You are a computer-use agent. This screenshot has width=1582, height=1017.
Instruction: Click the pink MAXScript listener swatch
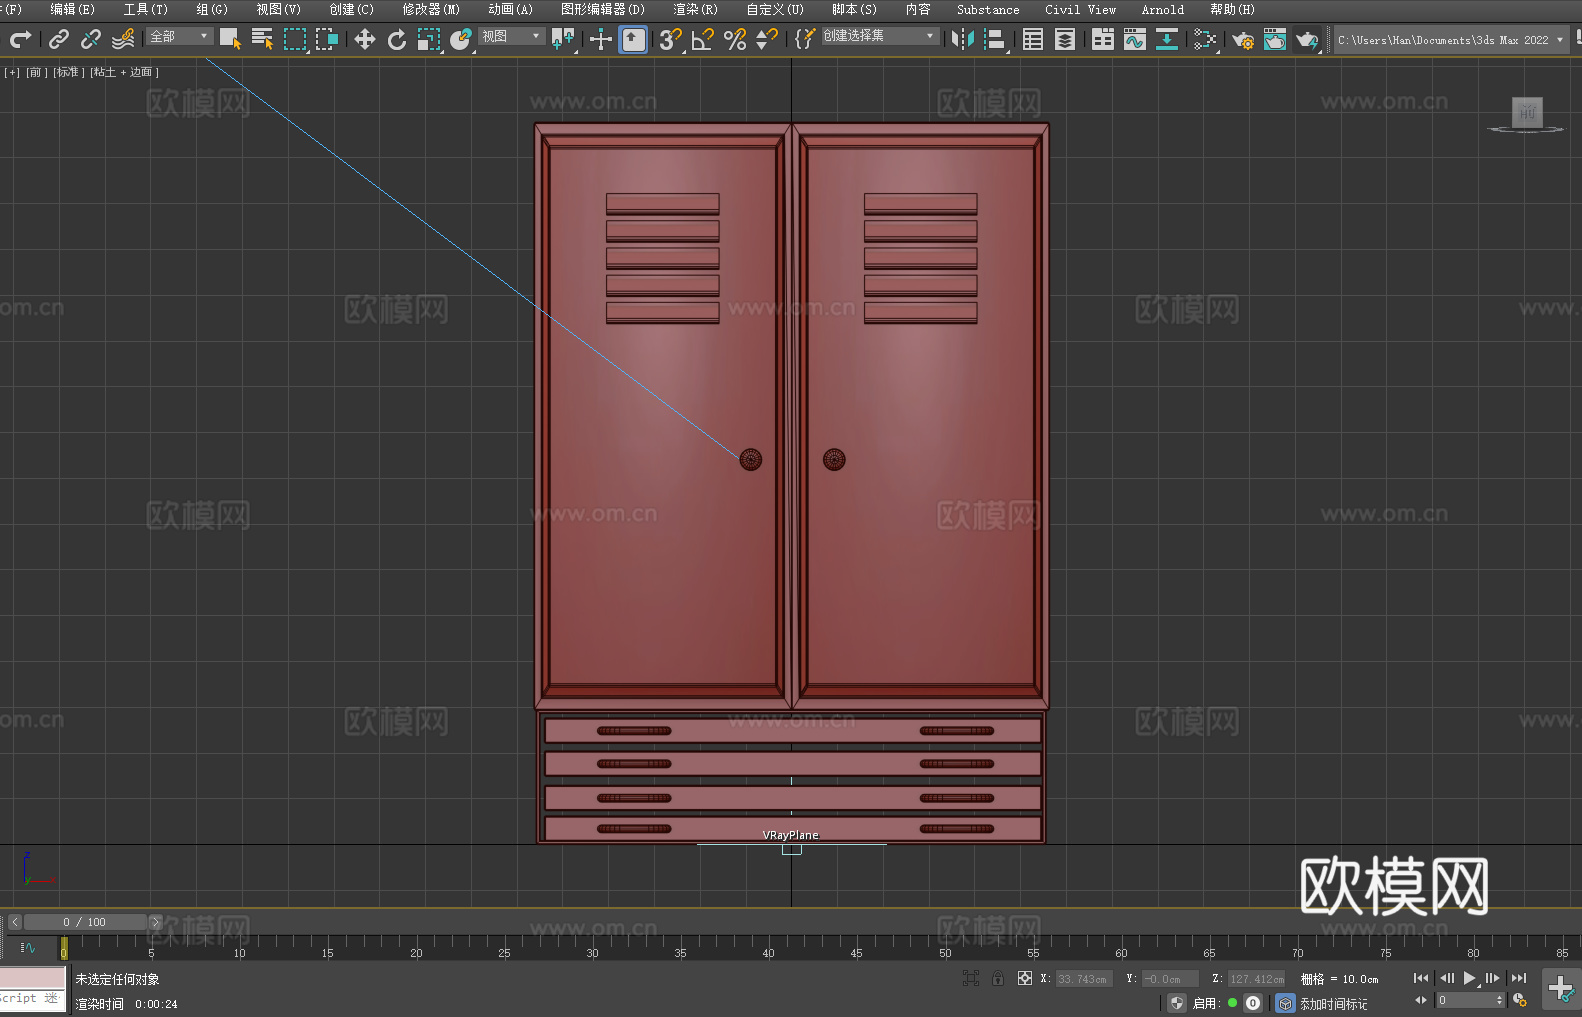coord(33,978)
